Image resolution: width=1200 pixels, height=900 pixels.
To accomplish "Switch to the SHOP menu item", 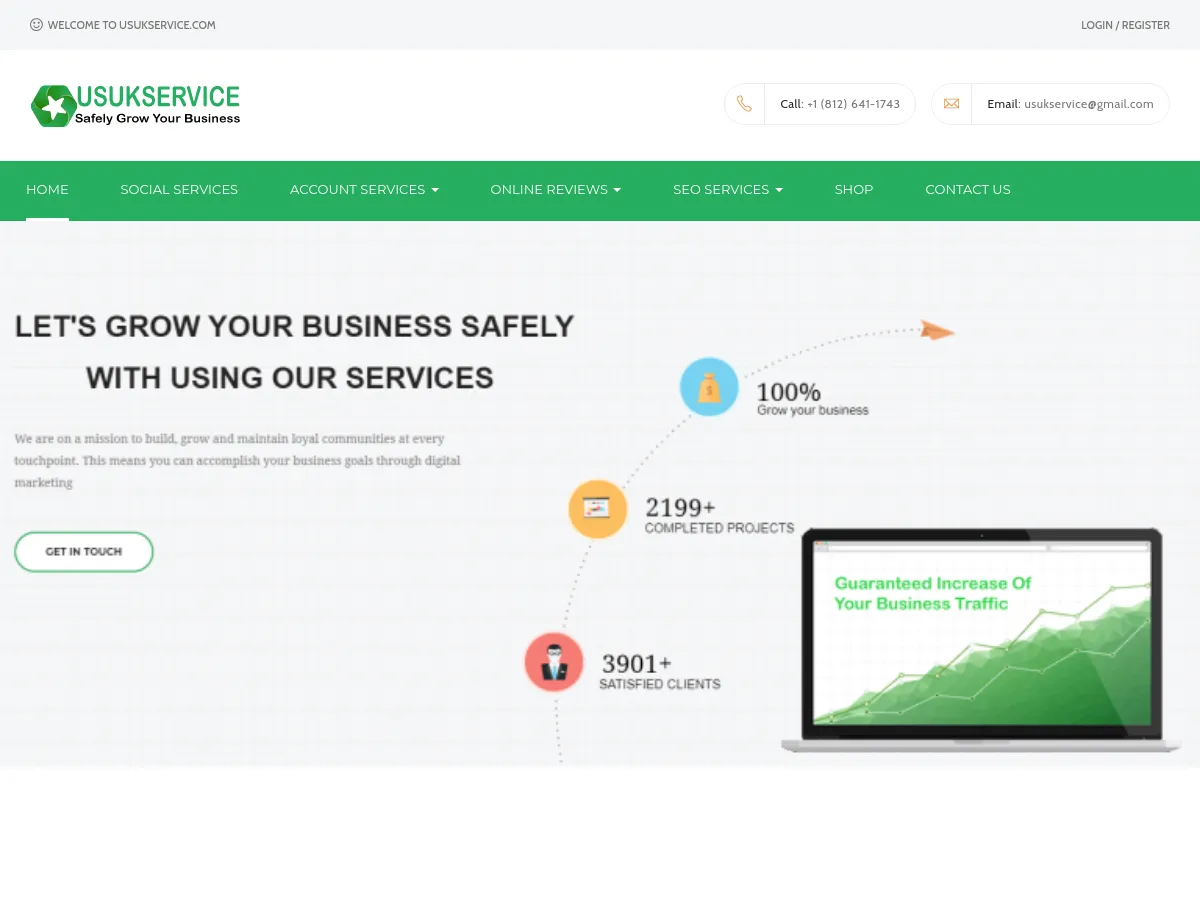I will (853, 190).
